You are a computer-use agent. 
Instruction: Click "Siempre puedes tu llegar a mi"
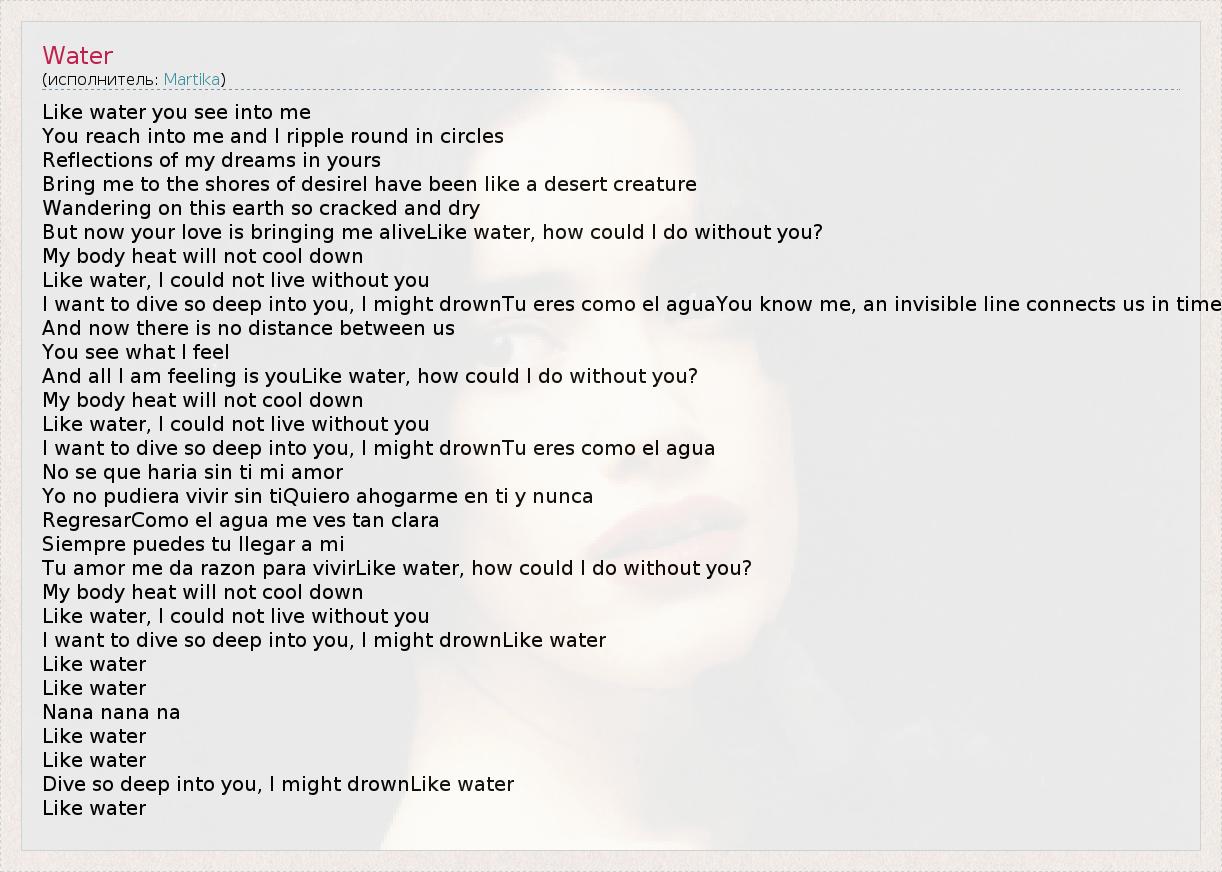pos(193,544)
